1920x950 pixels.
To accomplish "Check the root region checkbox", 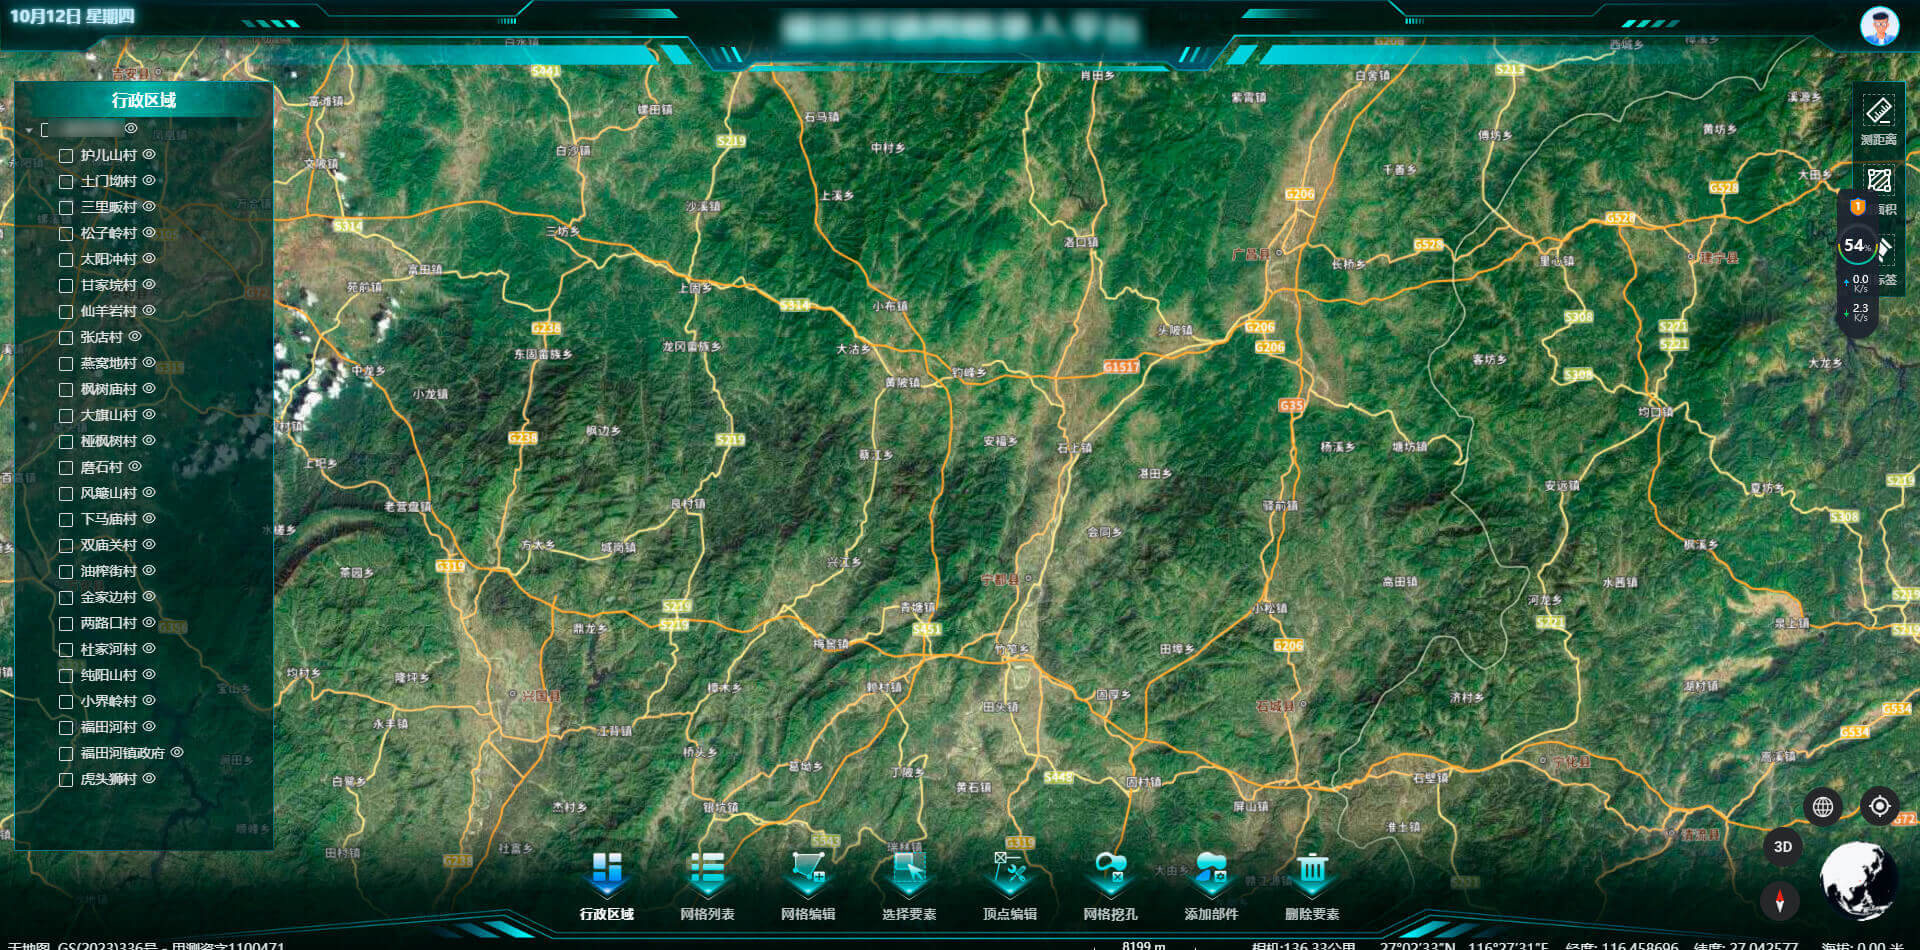I will click(45, 130).
